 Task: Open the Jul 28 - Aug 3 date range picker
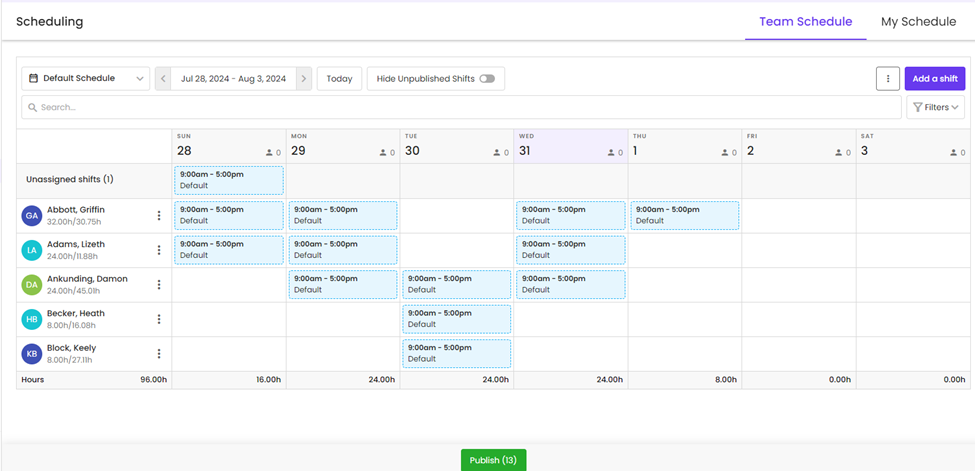pos(233,79)
